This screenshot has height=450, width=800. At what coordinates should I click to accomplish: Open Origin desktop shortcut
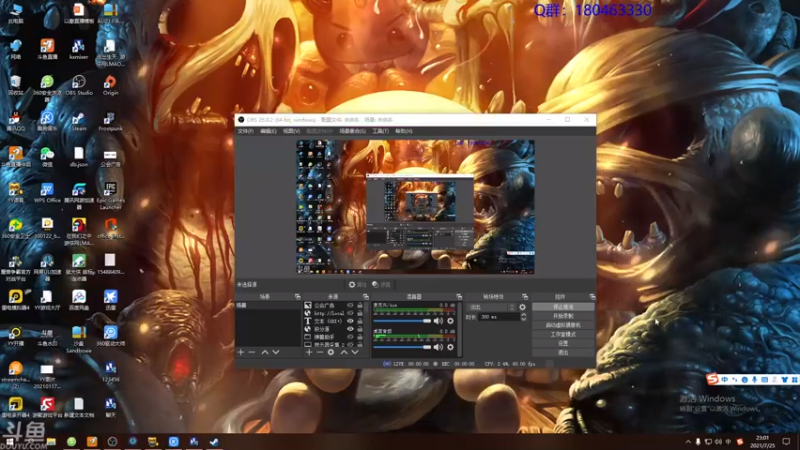click(x=110, y=85)
